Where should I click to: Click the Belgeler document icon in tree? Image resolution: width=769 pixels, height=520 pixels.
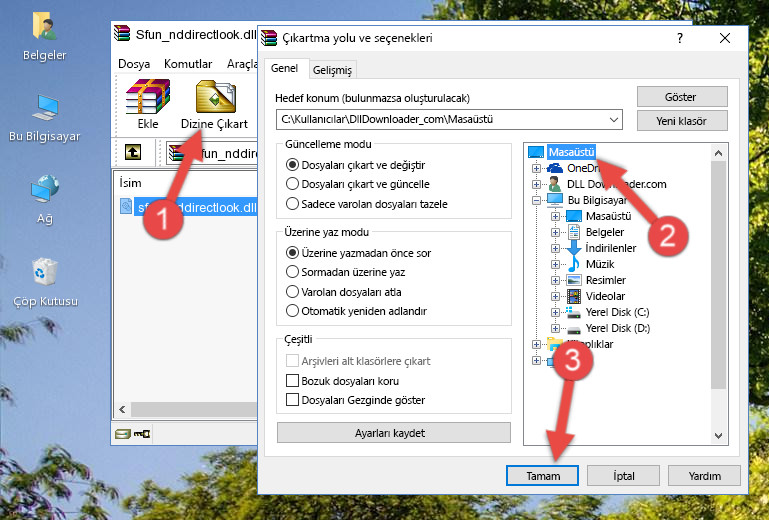[x=573, y=232]
